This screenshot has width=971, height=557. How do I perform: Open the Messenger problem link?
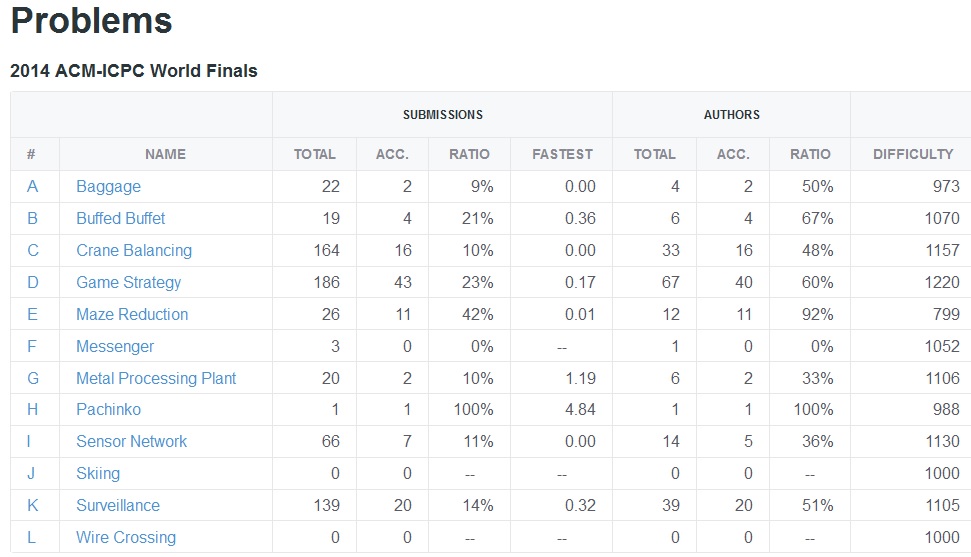click(115, 346)
